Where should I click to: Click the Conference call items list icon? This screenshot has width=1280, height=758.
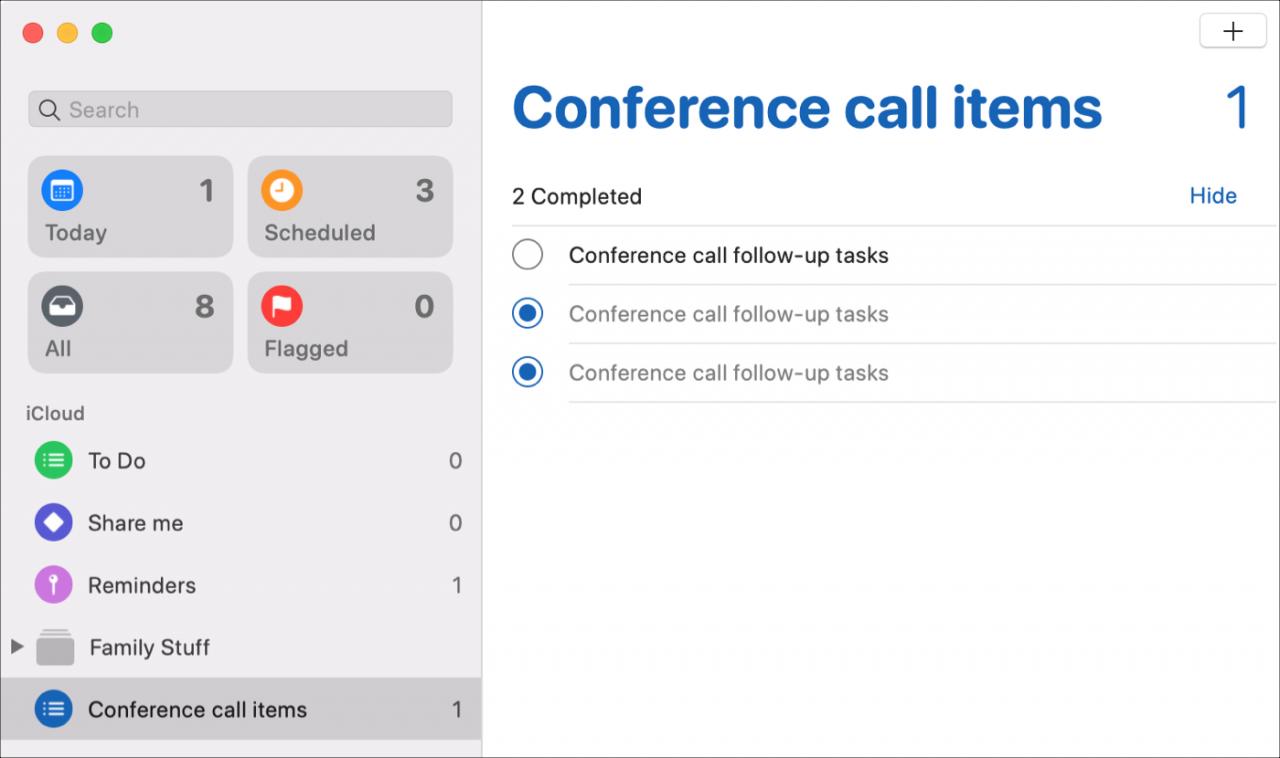click(53, 709)
